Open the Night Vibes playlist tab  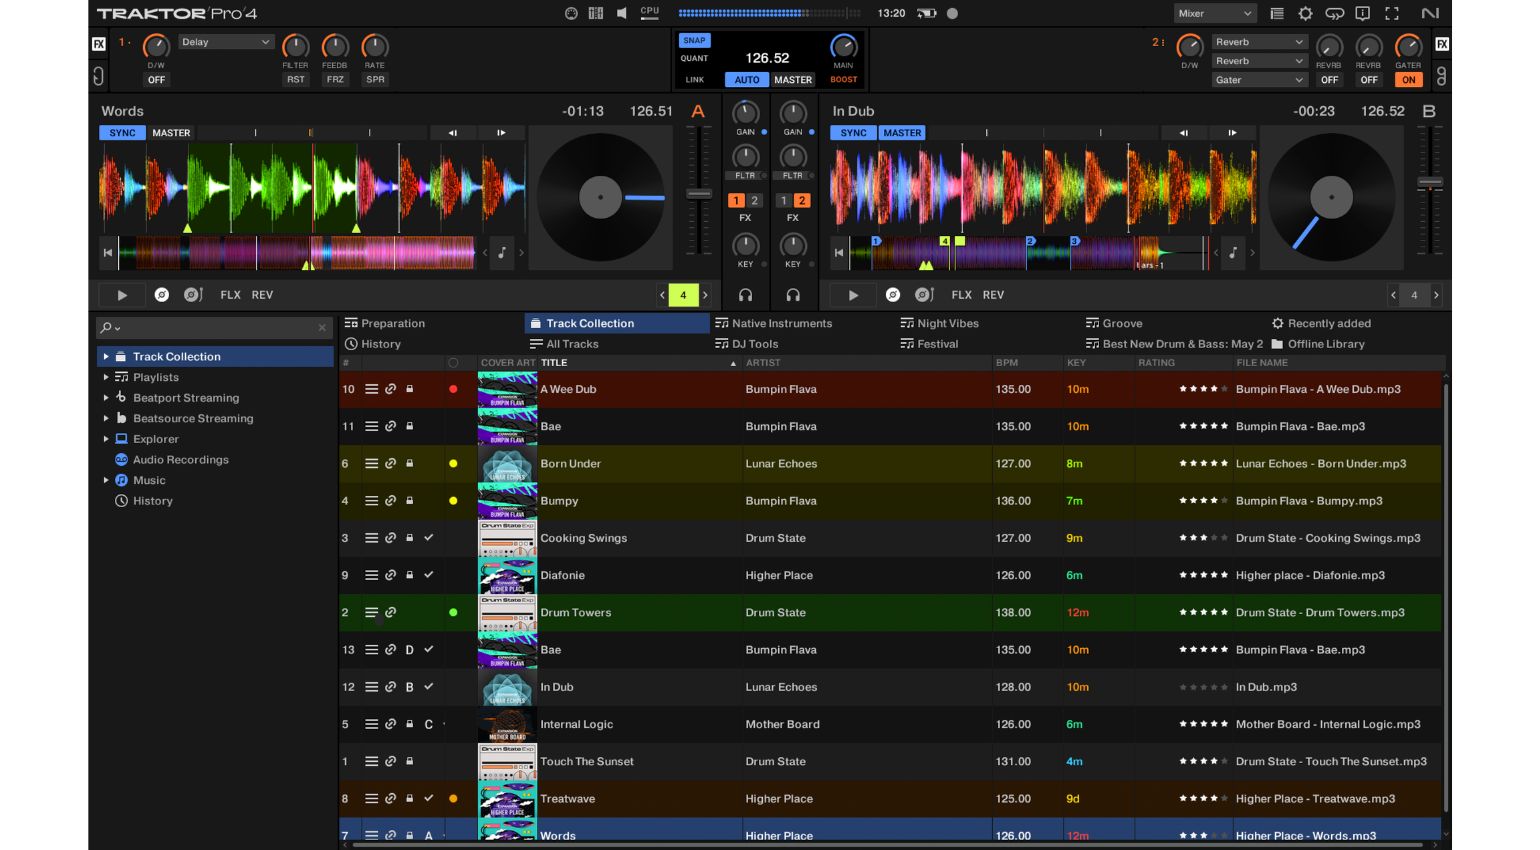click(946, 323)
